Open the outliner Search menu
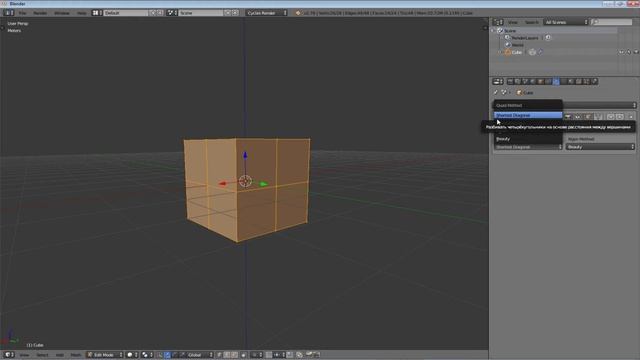The image size is (640, 360). [x=531, y=22]
